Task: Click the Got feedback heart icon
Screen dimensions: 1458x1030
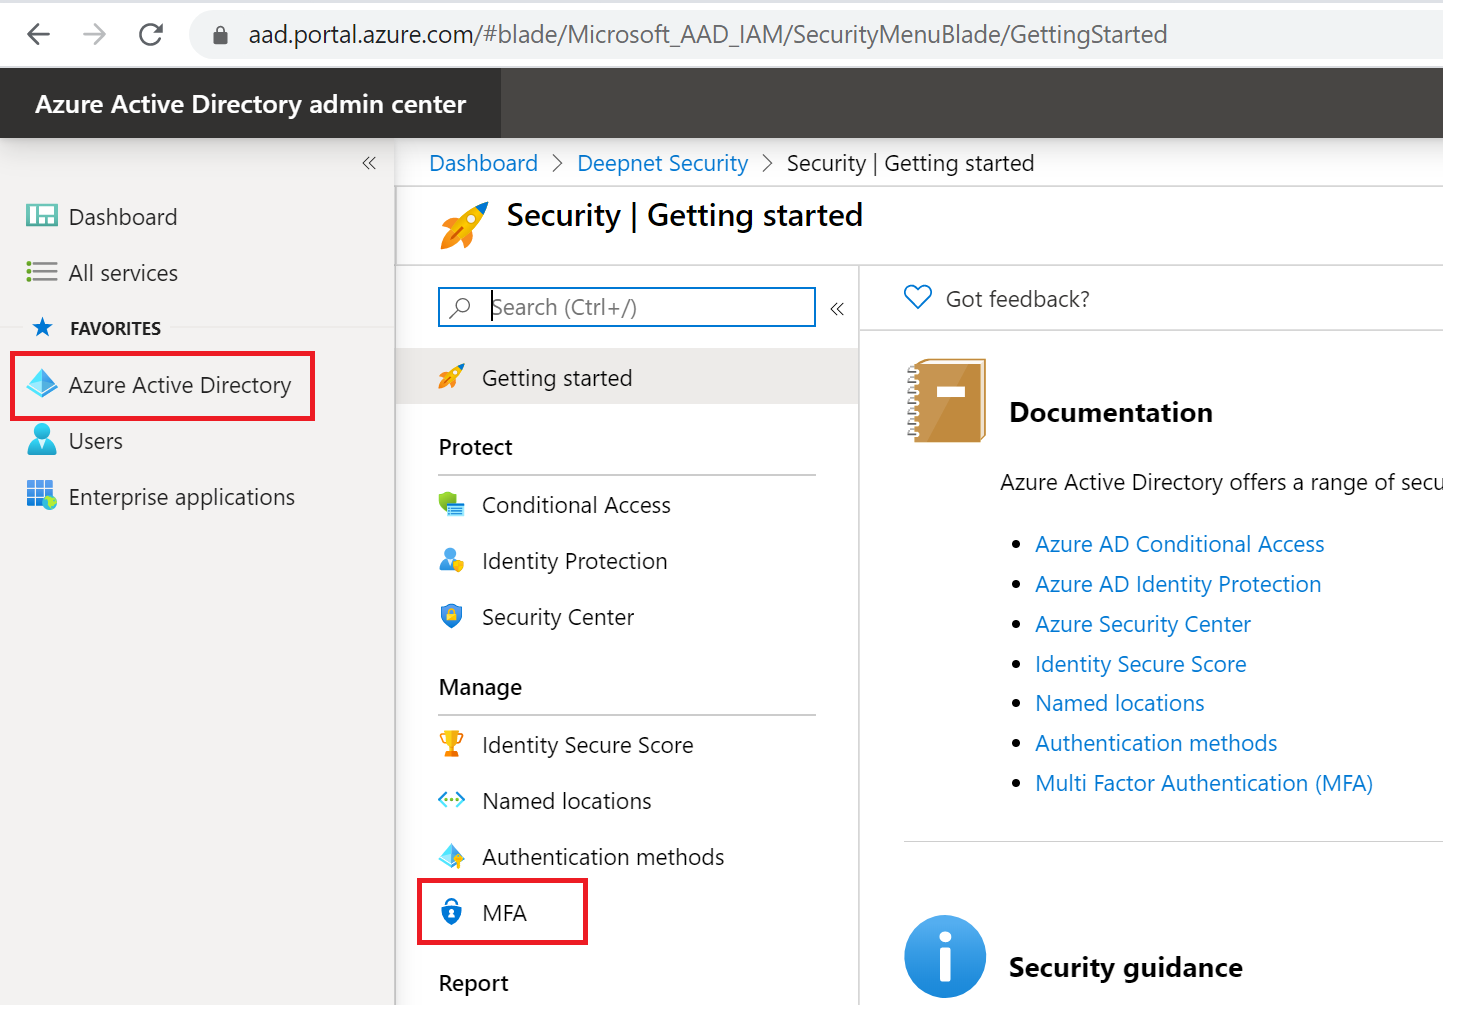Action: point(917,297)
